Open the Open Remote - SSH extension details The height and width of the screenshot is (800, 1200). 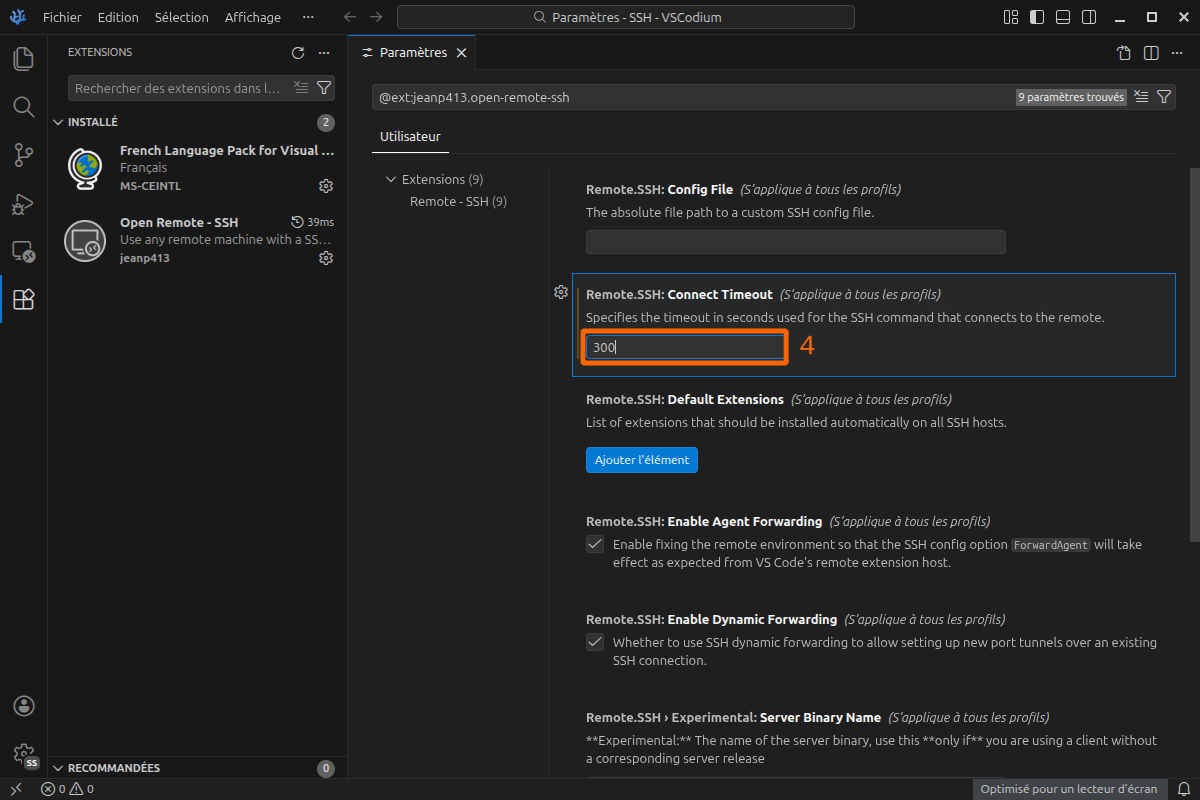click(197, 240)
